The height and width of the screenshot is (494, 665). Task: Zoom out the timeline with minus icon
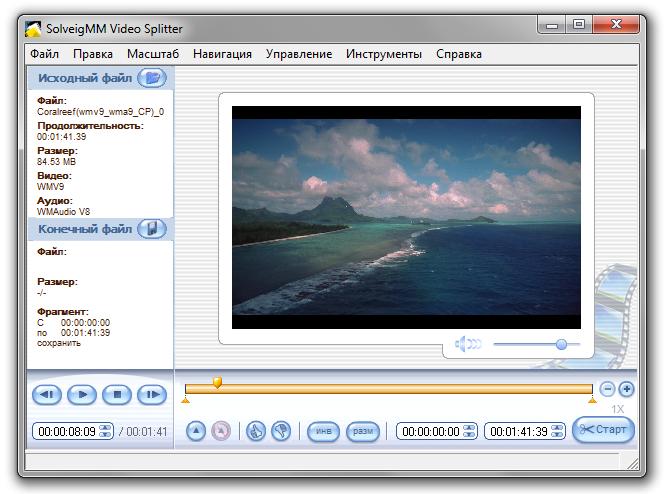point(607,389)
